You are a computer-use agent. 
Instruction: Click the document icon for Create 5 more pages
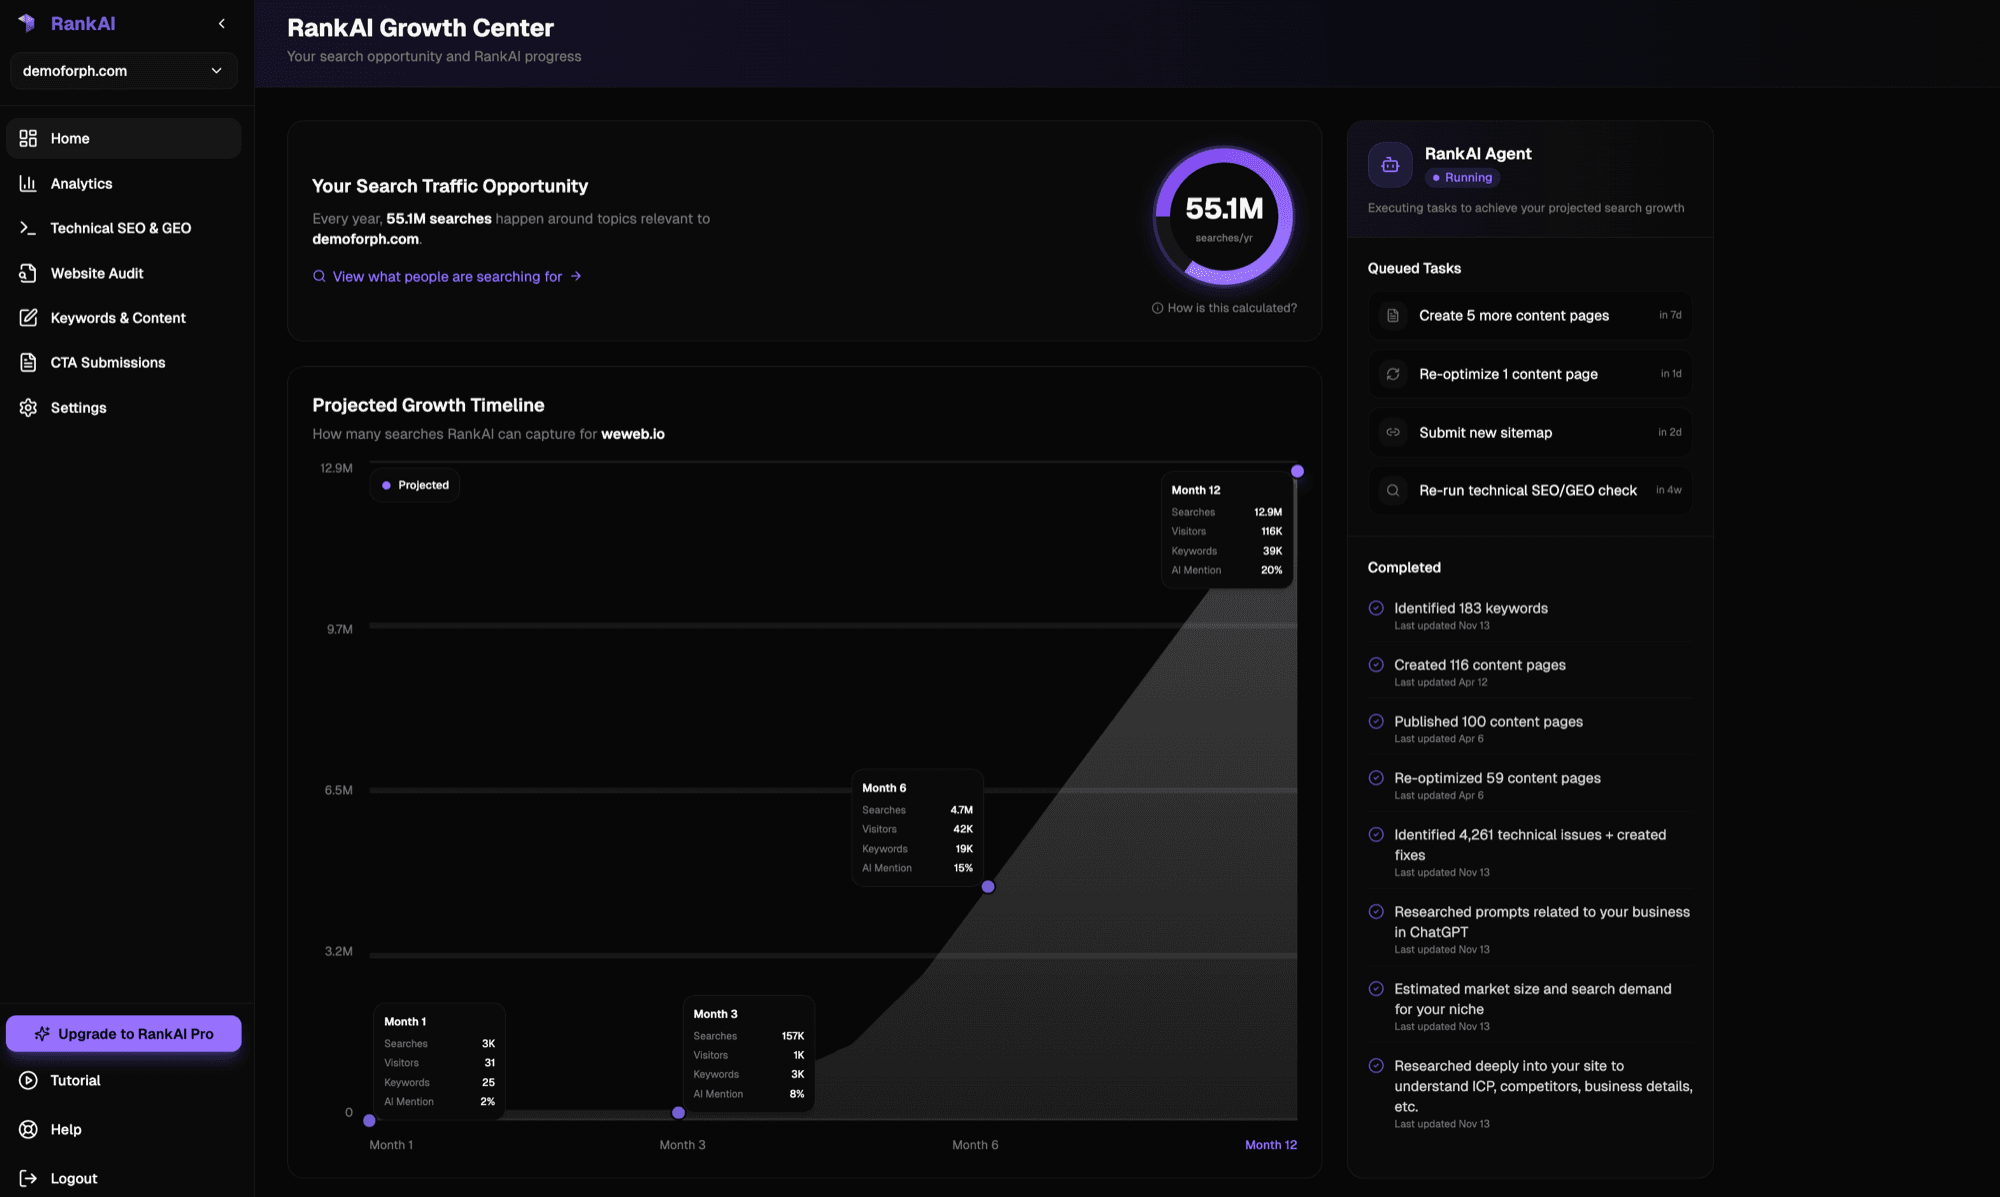(1393, 315)
